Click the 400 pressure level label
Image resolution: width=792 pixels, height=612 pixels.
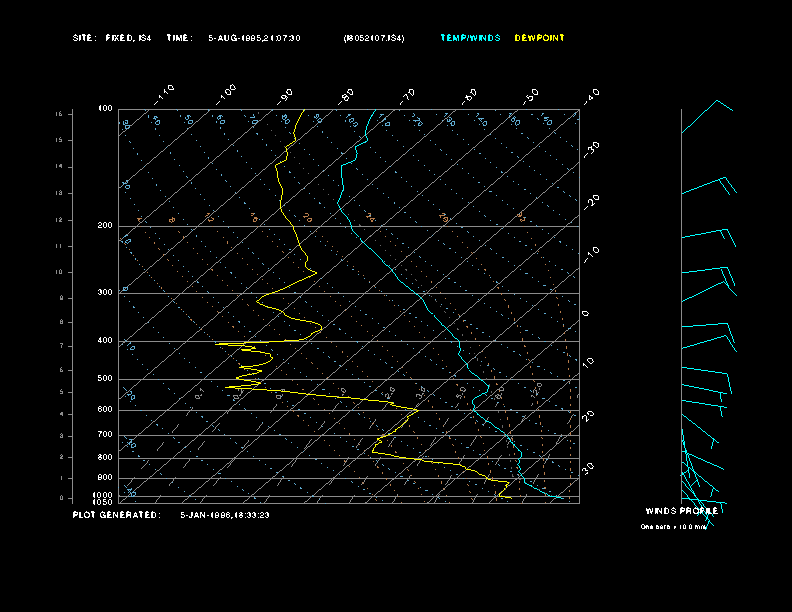click(x=105, y=341)
